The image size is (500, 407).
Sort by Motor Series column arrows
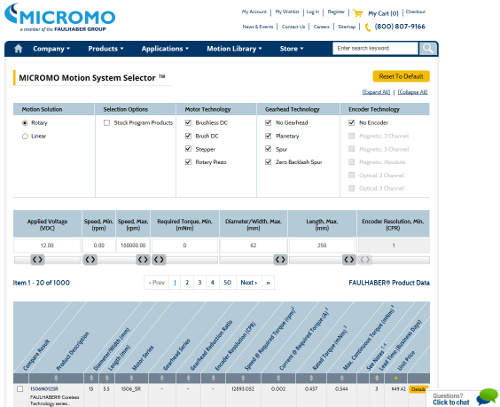pos(131,378)
